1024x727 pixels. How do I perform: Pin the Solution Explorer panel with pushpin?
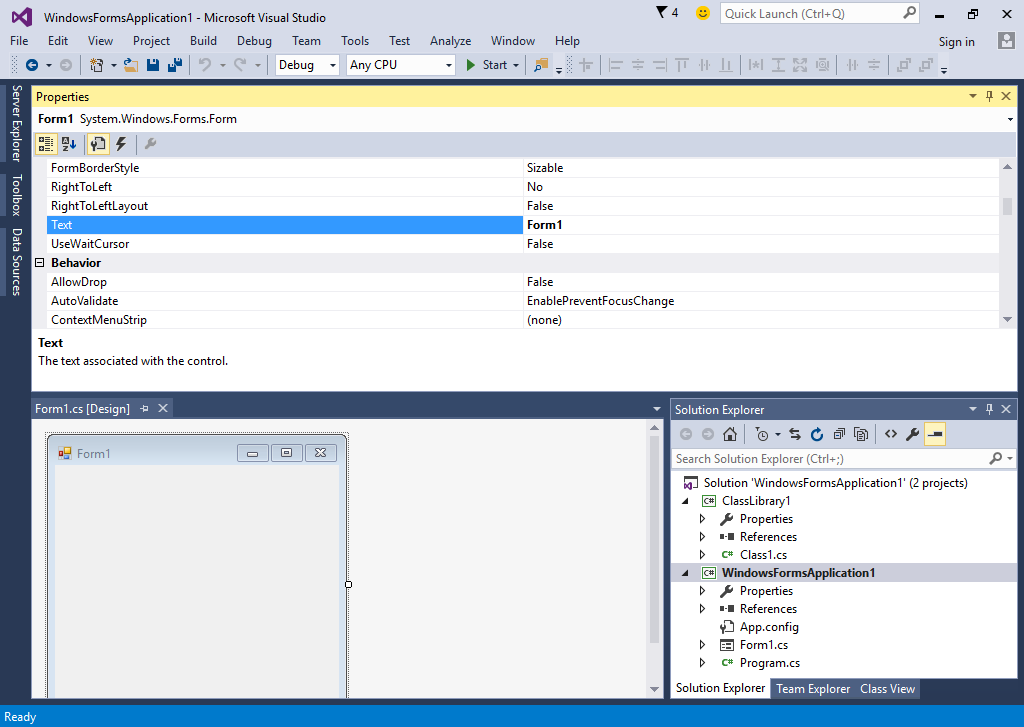pos(989,409)
